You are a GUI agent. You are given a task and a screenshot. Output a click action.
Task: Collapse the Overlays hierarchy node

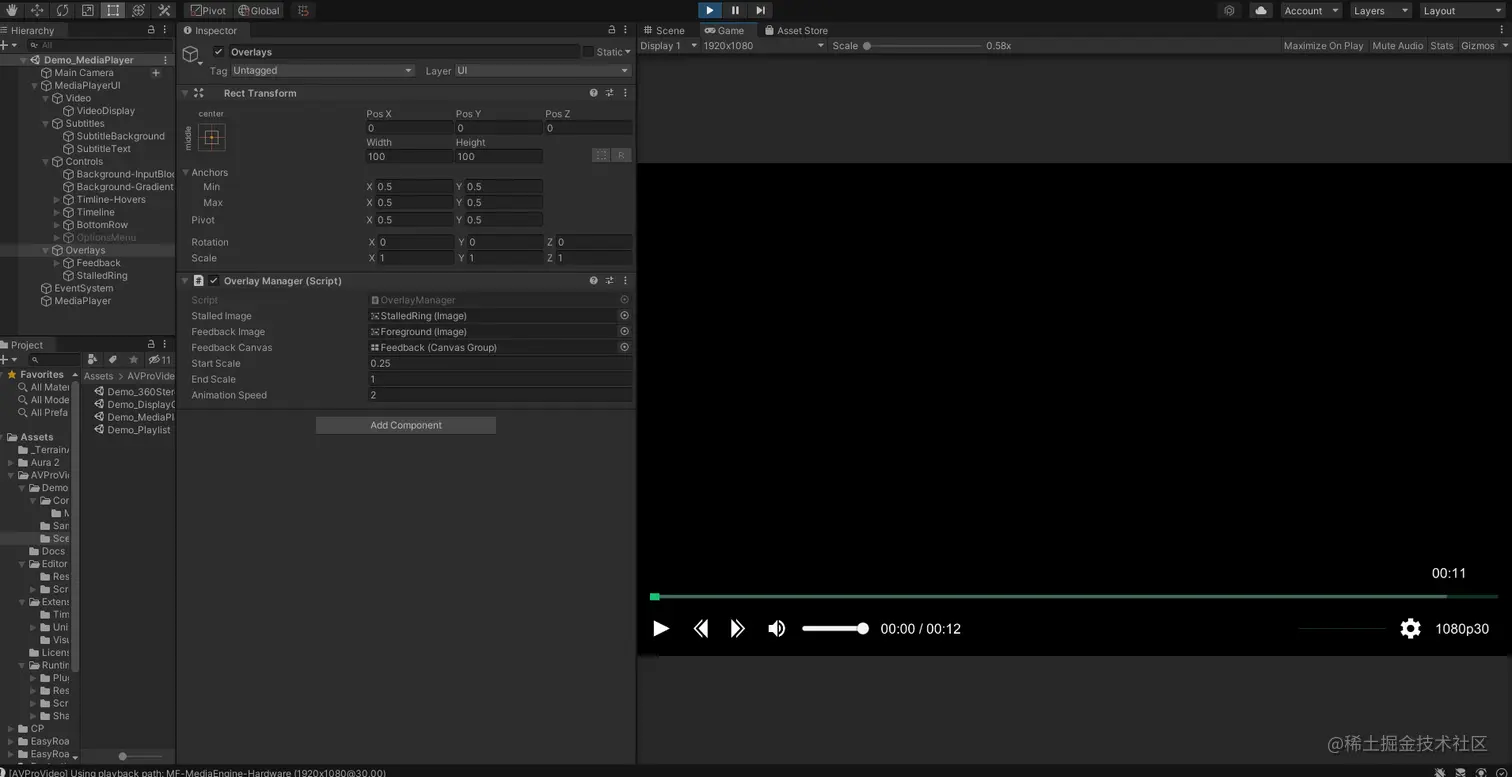tap(45, 251)
